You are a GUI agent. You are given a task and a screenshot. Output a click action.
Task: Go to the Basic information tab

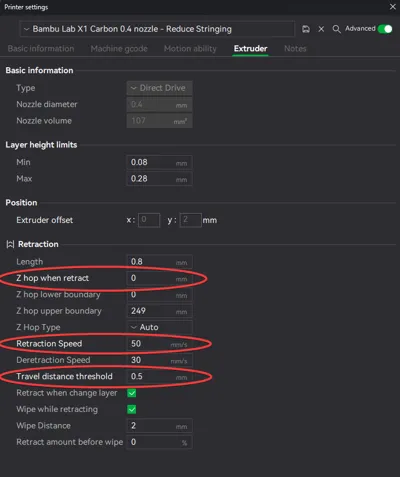41,49
